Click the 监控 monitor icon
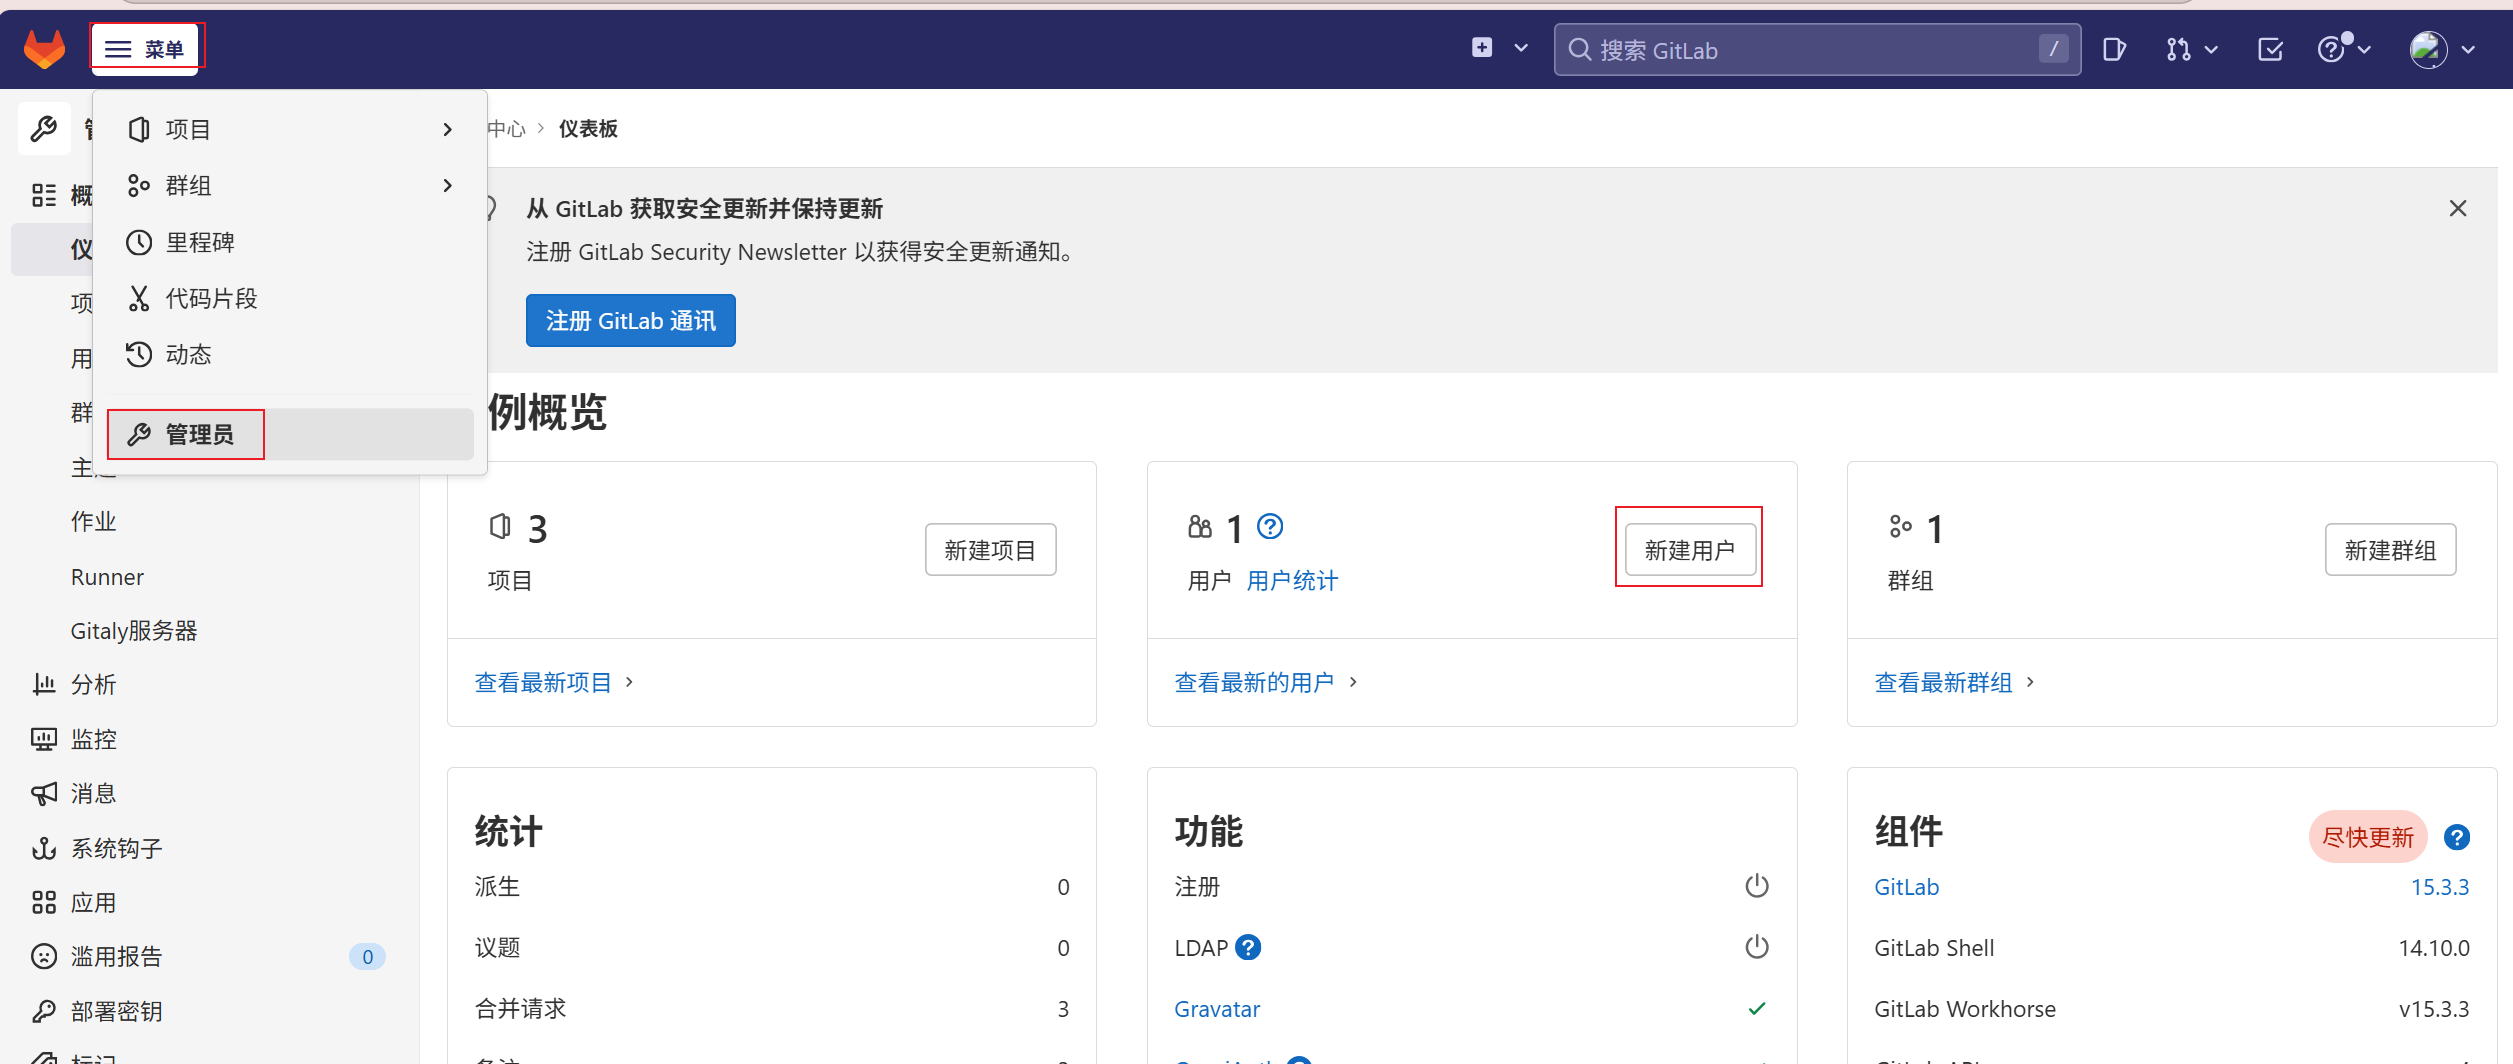This screenshot has width=2513, height=1064. (44, 740)
